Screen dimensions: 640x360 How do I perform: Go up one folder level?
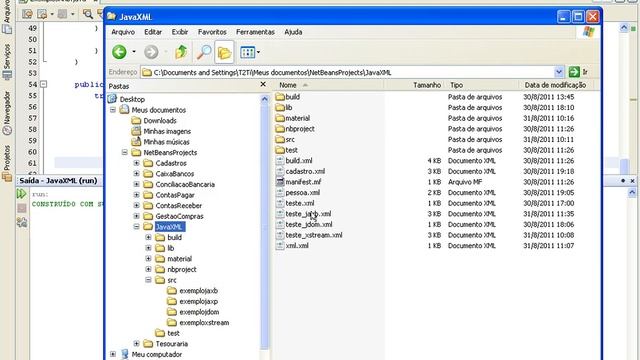[x=181, y=52]
